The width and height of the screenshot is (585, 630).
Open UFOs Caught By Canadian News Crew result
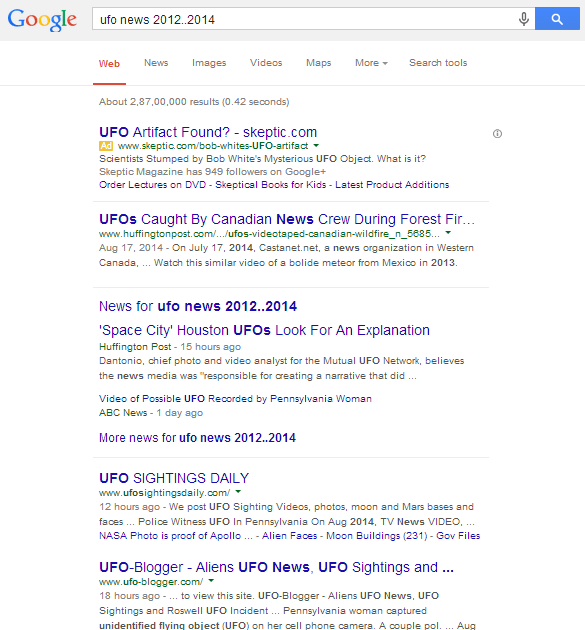(287, 219)
